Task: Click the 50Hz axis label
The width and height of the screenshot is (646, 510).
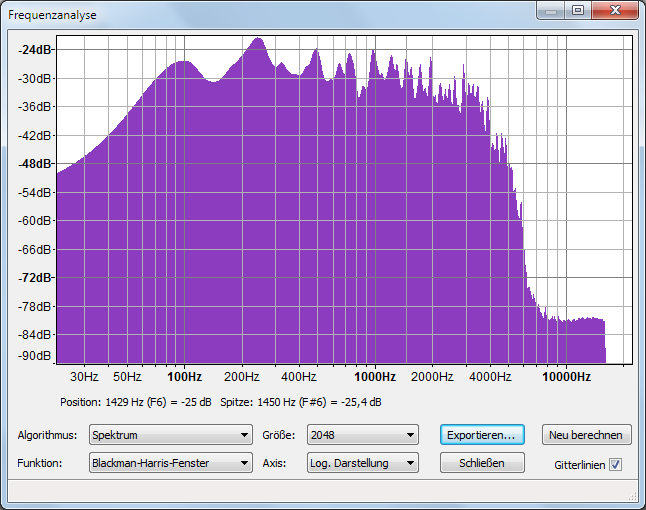Action: click(127, 377)
